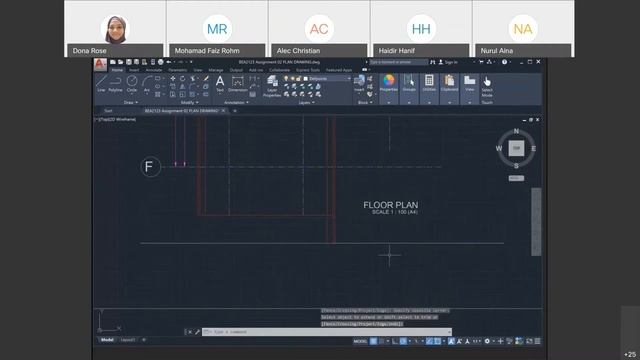Open the Properties palette icon

pyautogui.click(x=389, y=83)
